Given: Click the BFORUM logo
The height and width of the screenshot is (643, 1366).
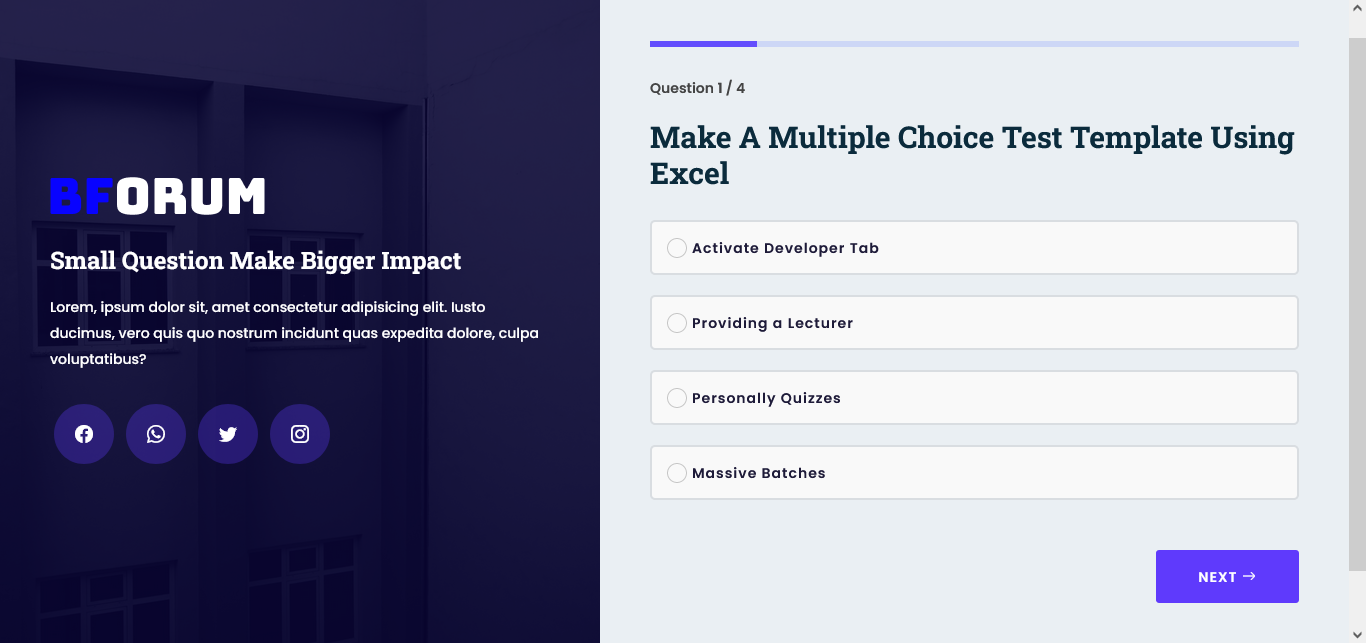Looking at the screenshot, I should (158, 196).
